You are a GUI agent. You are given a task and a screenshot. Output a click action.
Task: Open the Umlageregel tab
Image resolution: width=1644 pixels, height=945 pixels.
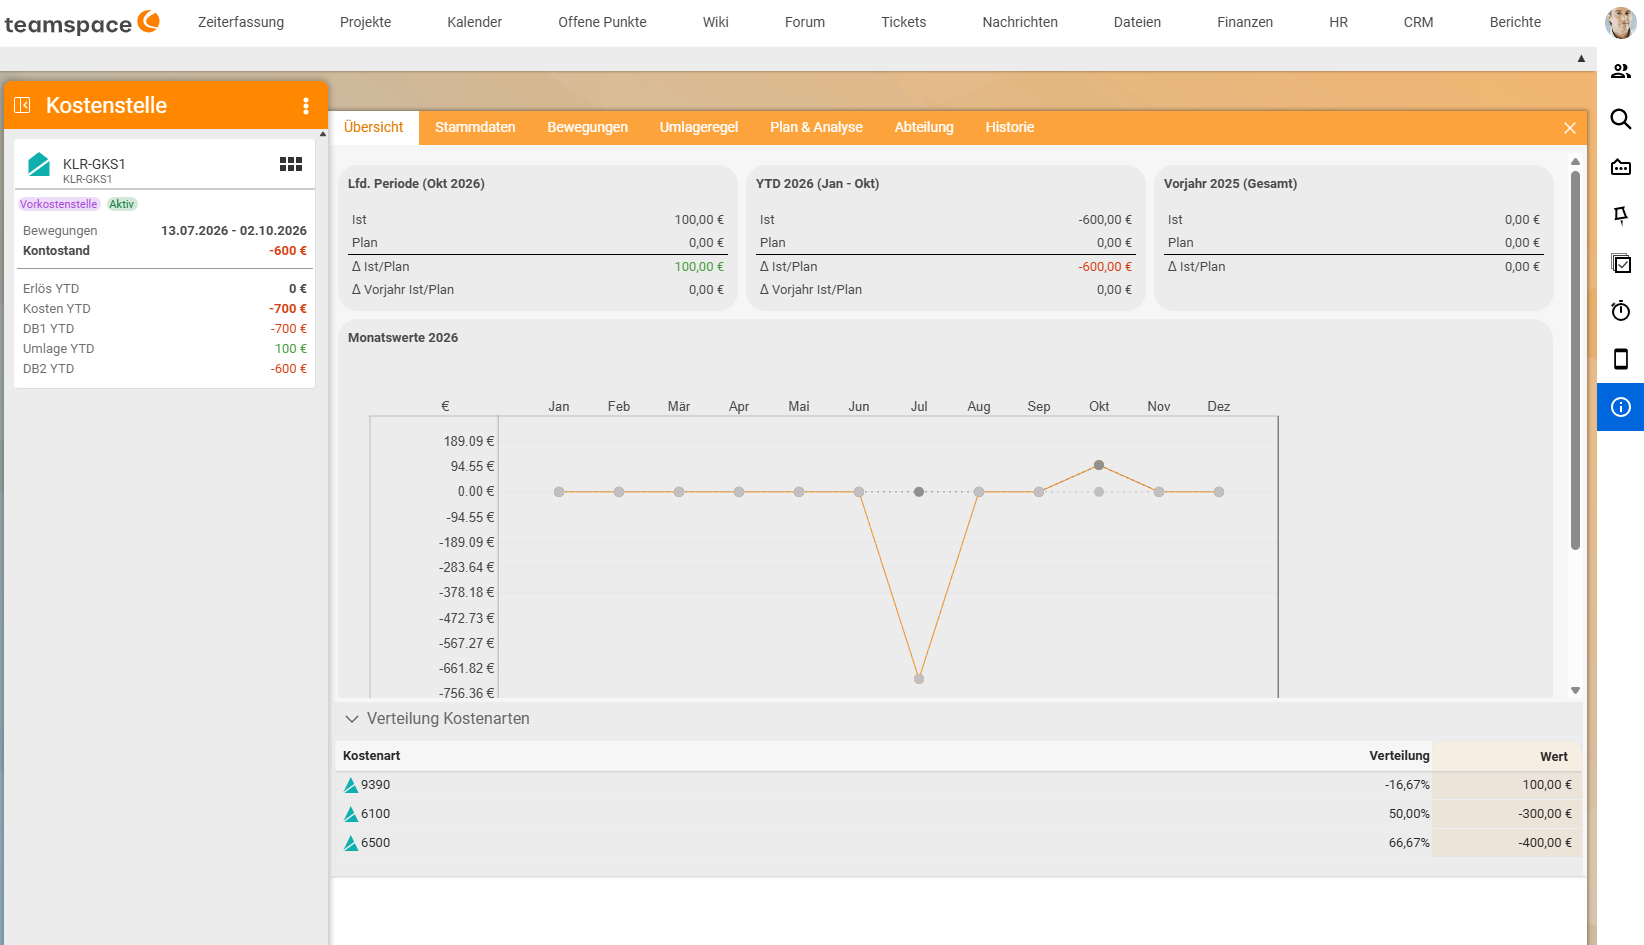tap(699, 127)
